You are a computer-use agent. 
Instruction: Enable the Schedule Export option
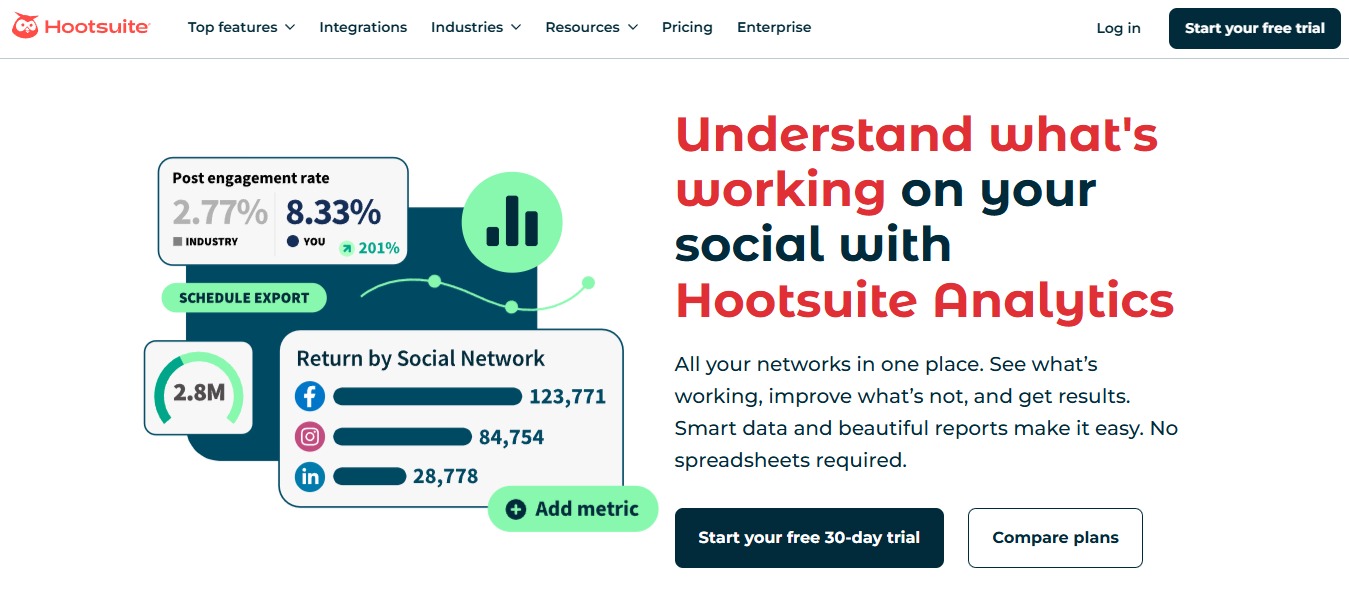pyautogui.click(x=244, y=297)
